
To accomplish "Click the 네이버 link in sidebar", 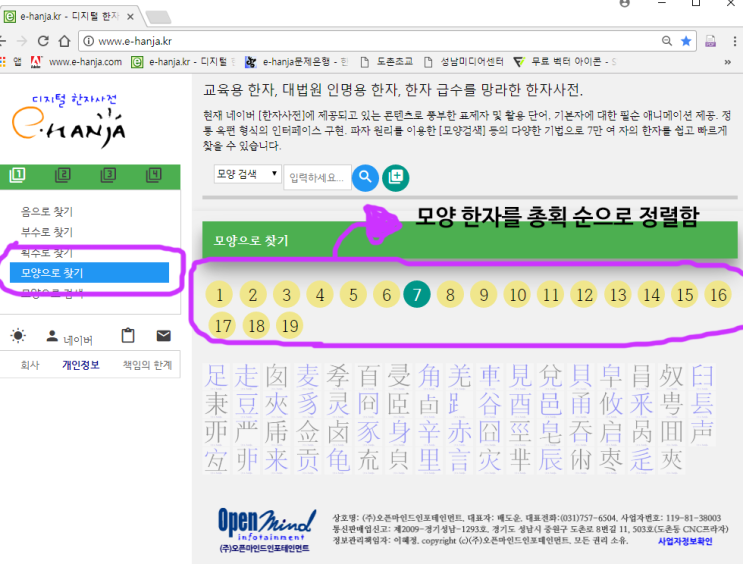I will pyautogui.click(x=78, y=340).
